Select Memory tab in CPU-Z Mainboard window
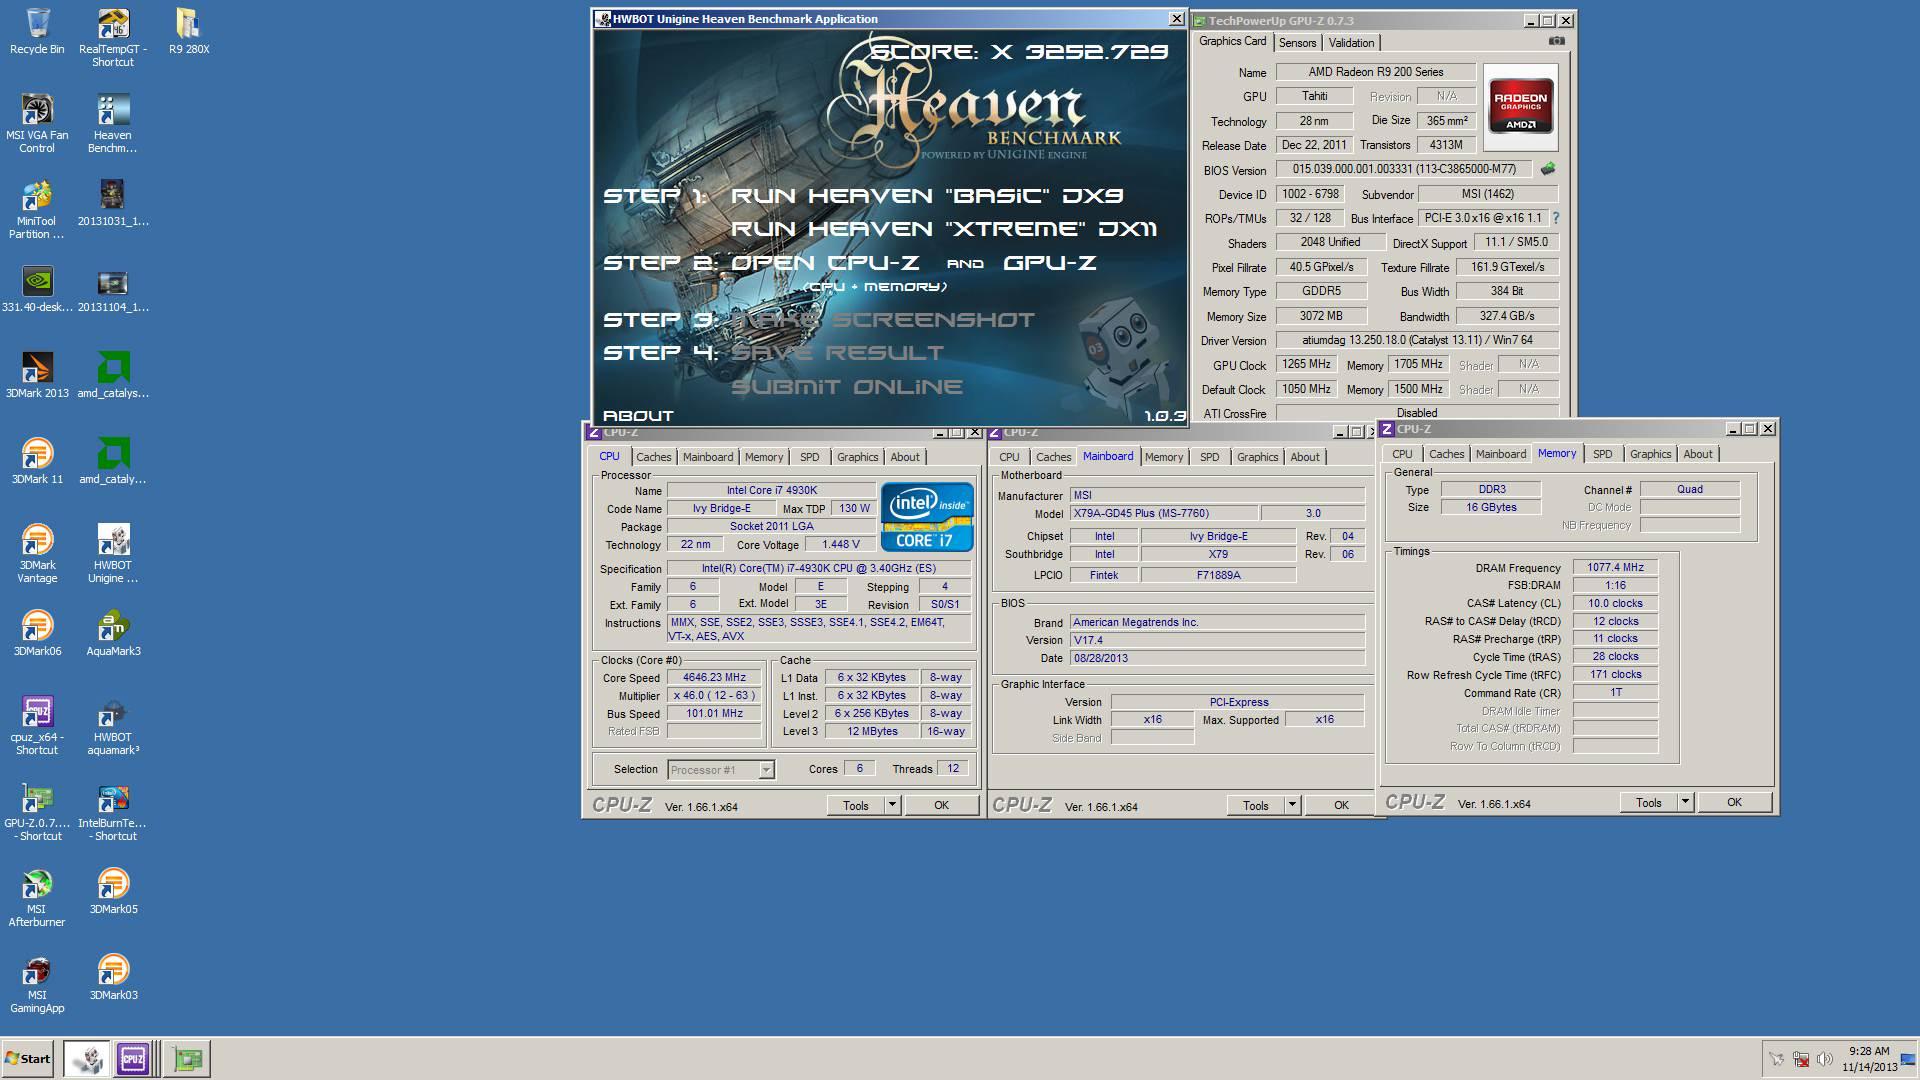 point(1164,457)
